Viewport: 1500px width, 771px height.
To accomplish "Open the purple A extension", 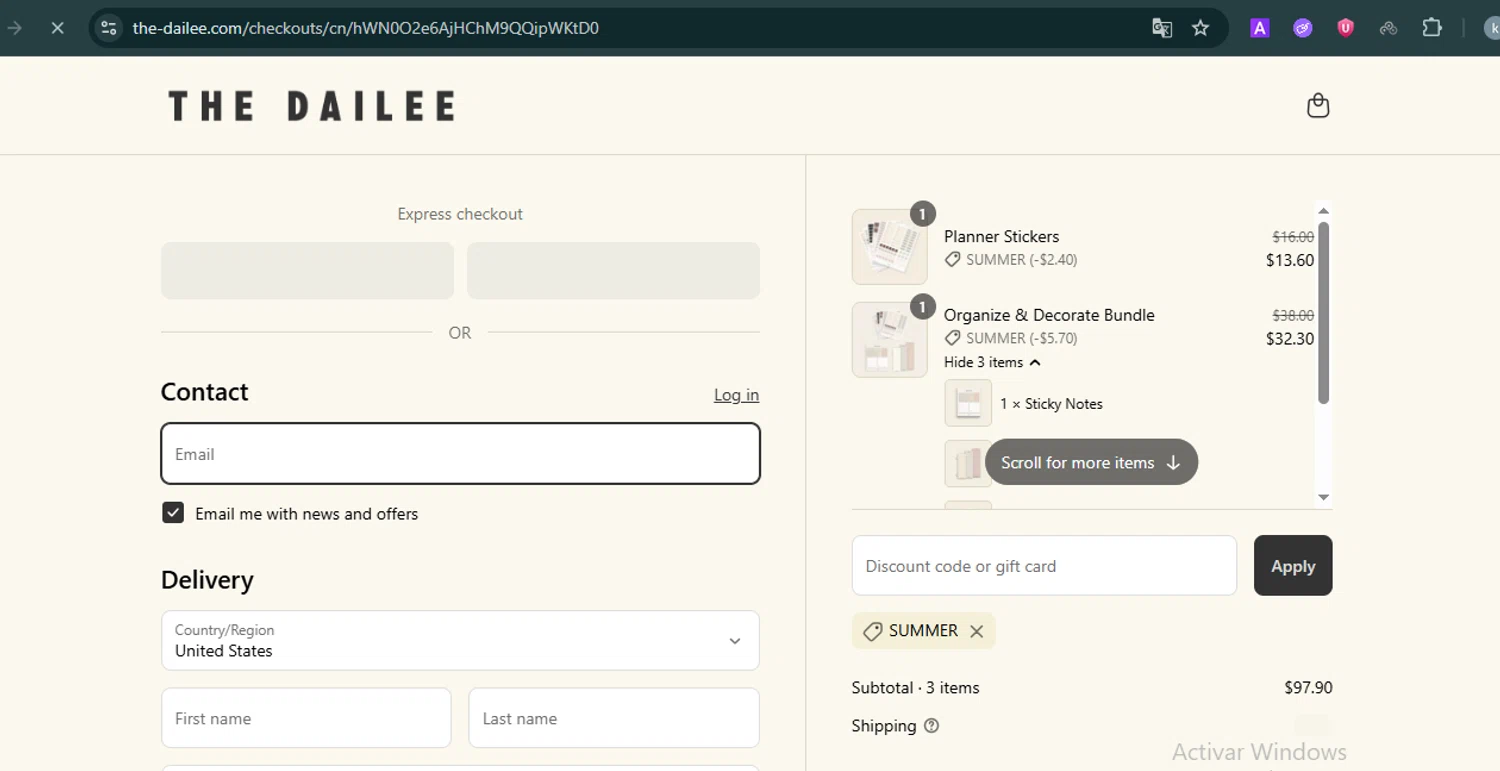I will pyautogui.click(x=1260, y=28).
